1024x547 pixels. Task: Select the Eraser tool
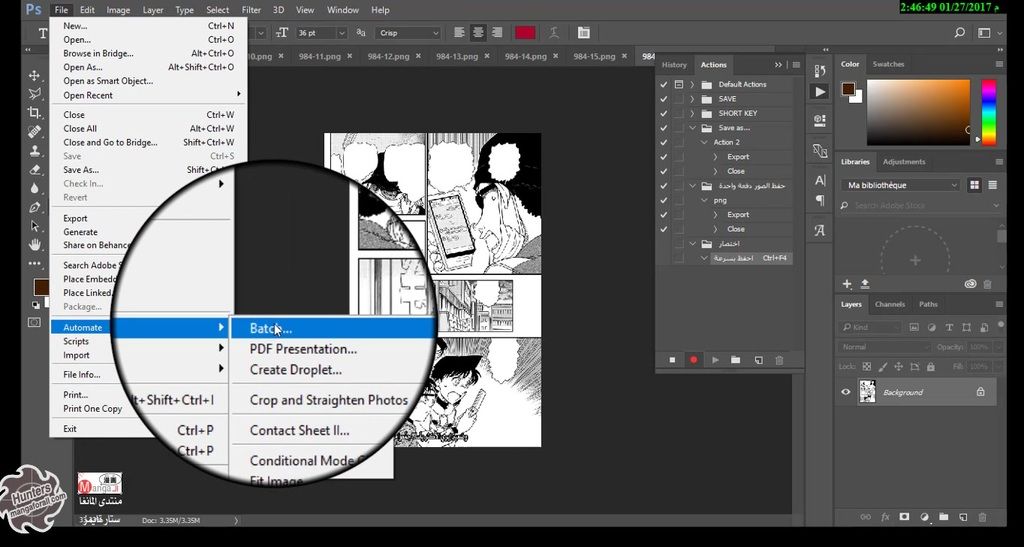(x=35, y=170)
